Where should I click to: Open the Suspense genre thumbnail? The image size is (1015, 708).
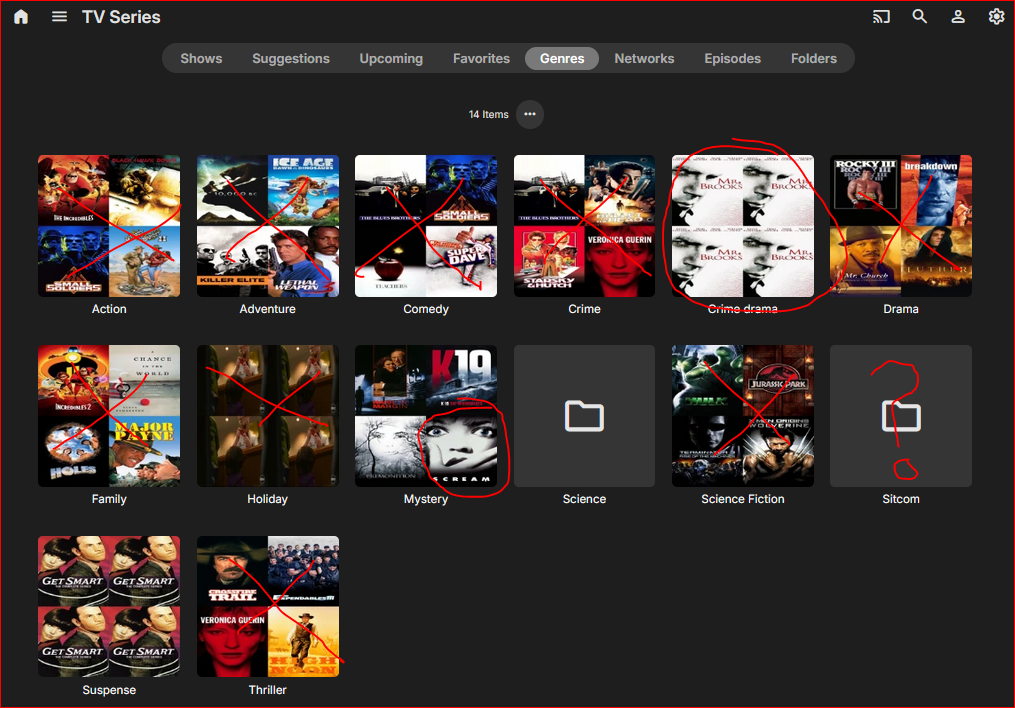[x=109, y=606]
